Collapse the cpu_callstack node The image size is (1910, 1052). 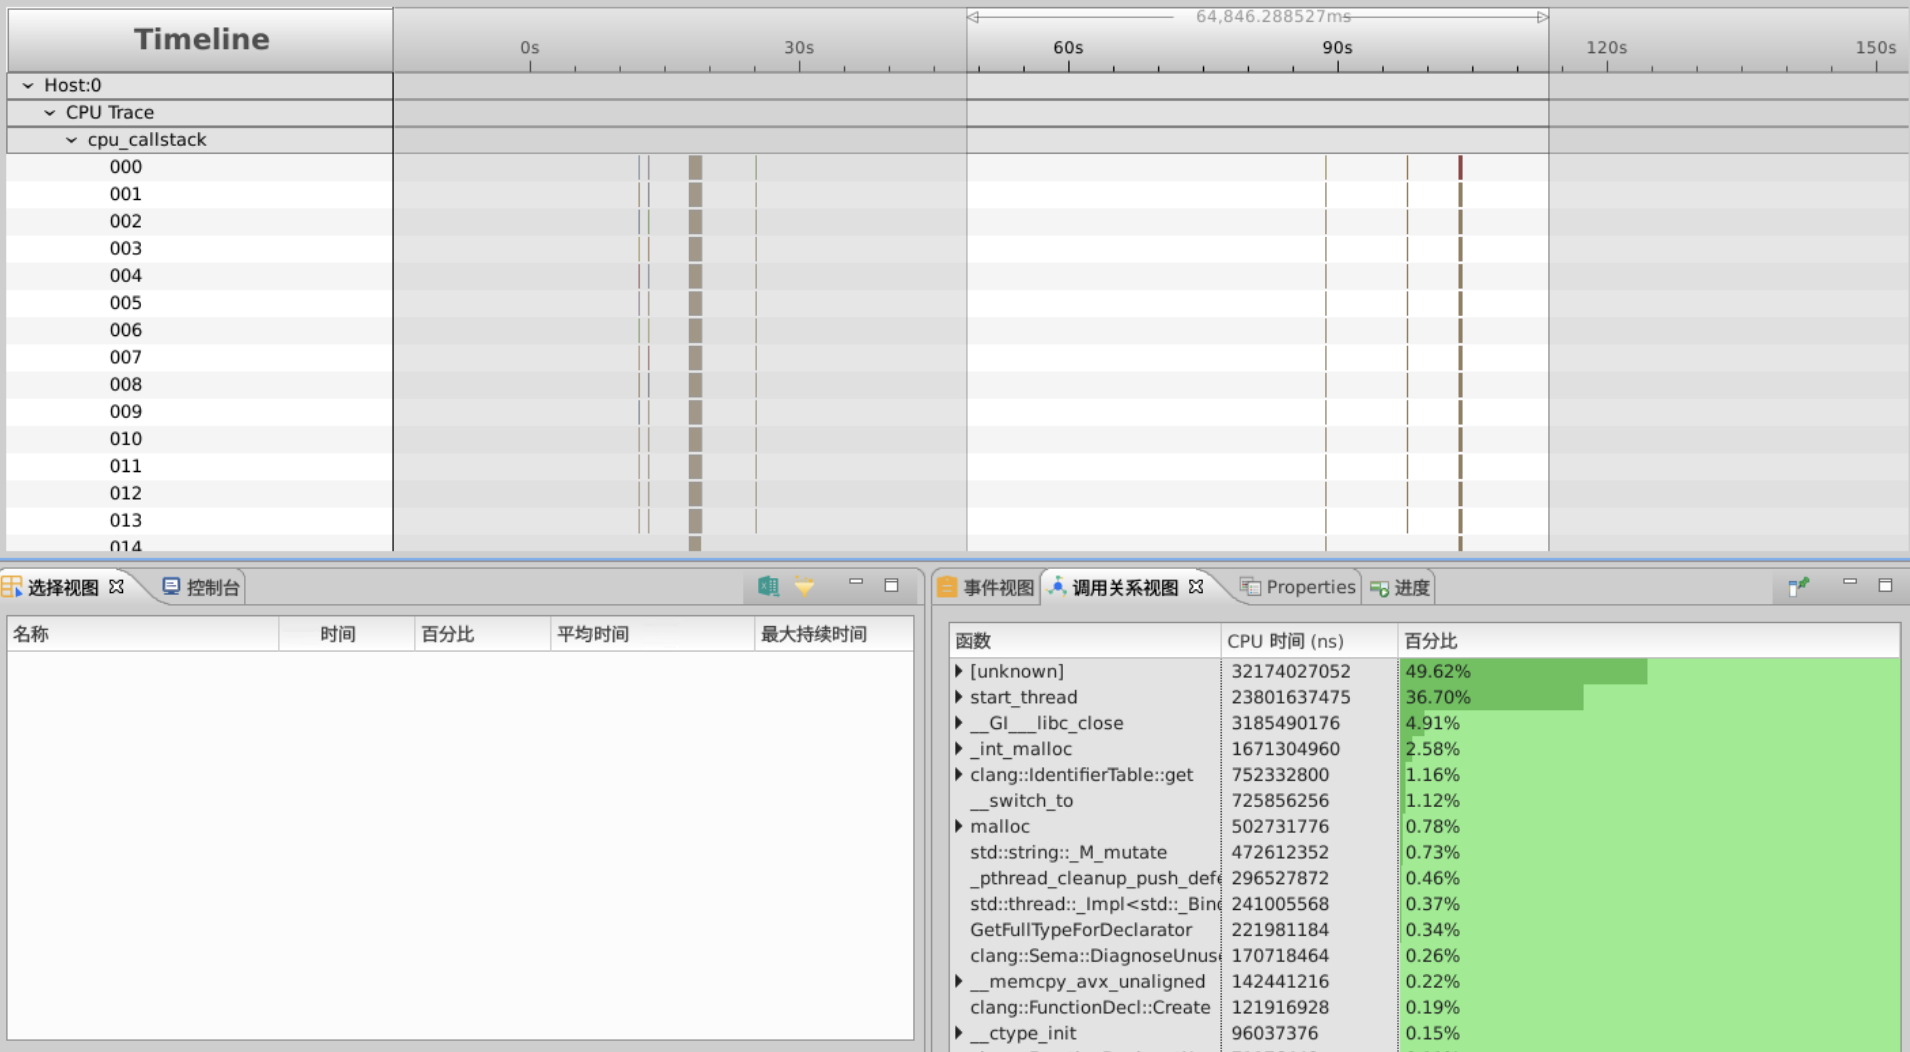point(71,140)
